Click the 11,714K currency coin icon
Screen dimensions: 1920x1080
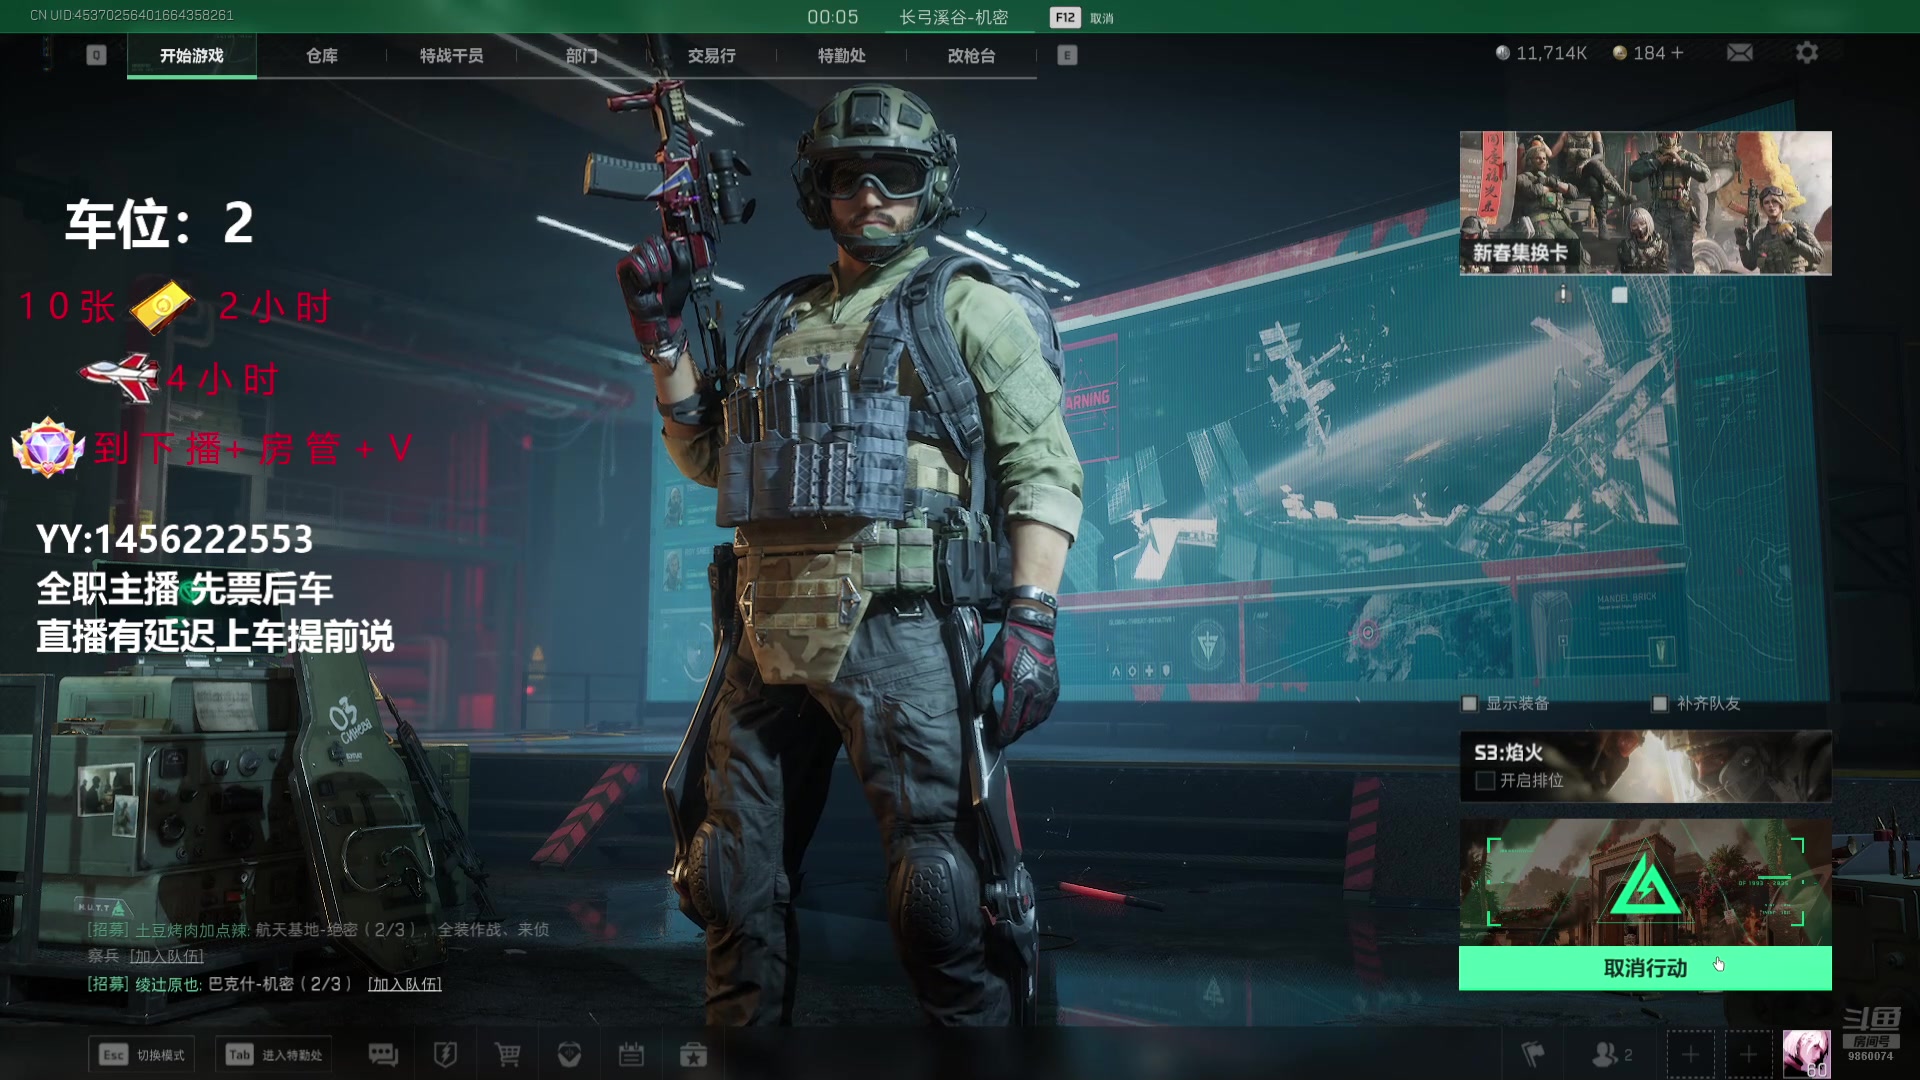pyautogui.click(x=1502, y=53)
